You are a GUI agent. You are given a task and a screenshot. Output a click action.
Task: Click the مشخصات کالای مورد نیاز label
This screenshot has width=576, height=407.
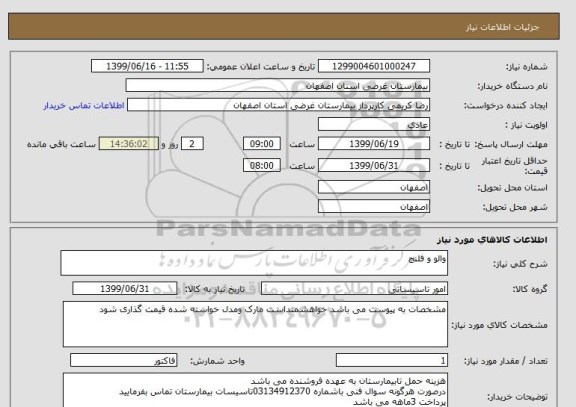pyautogui.click(x=500, y=325)
